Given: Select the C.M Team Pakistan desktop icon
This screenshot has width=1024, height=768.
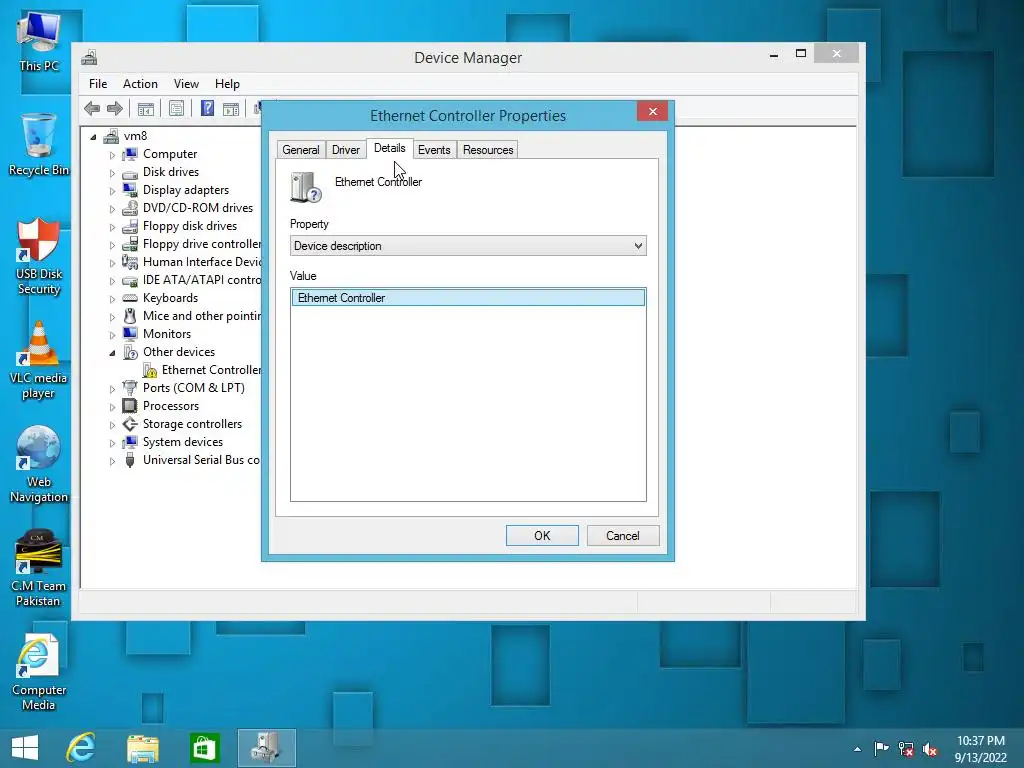Looking at the screenshot, I should (x=39, y=568).
